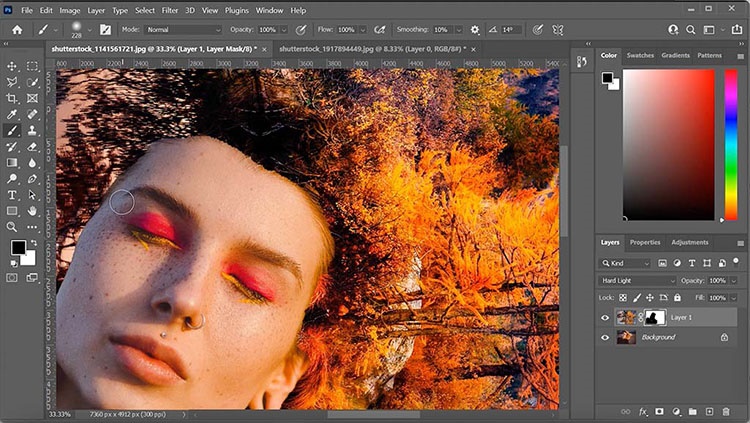Click inside the color picker field
This screenshot has width=750, height=423.
[669, 145]
